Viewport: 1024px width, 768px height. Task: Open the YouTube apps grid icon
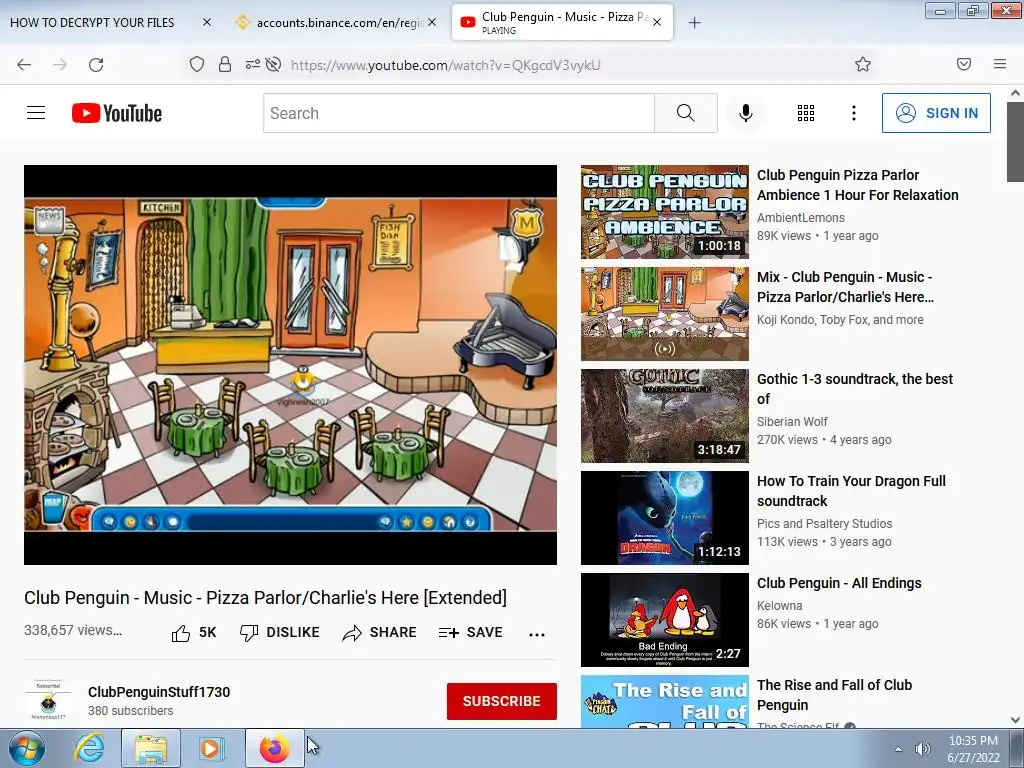point(806,113)
